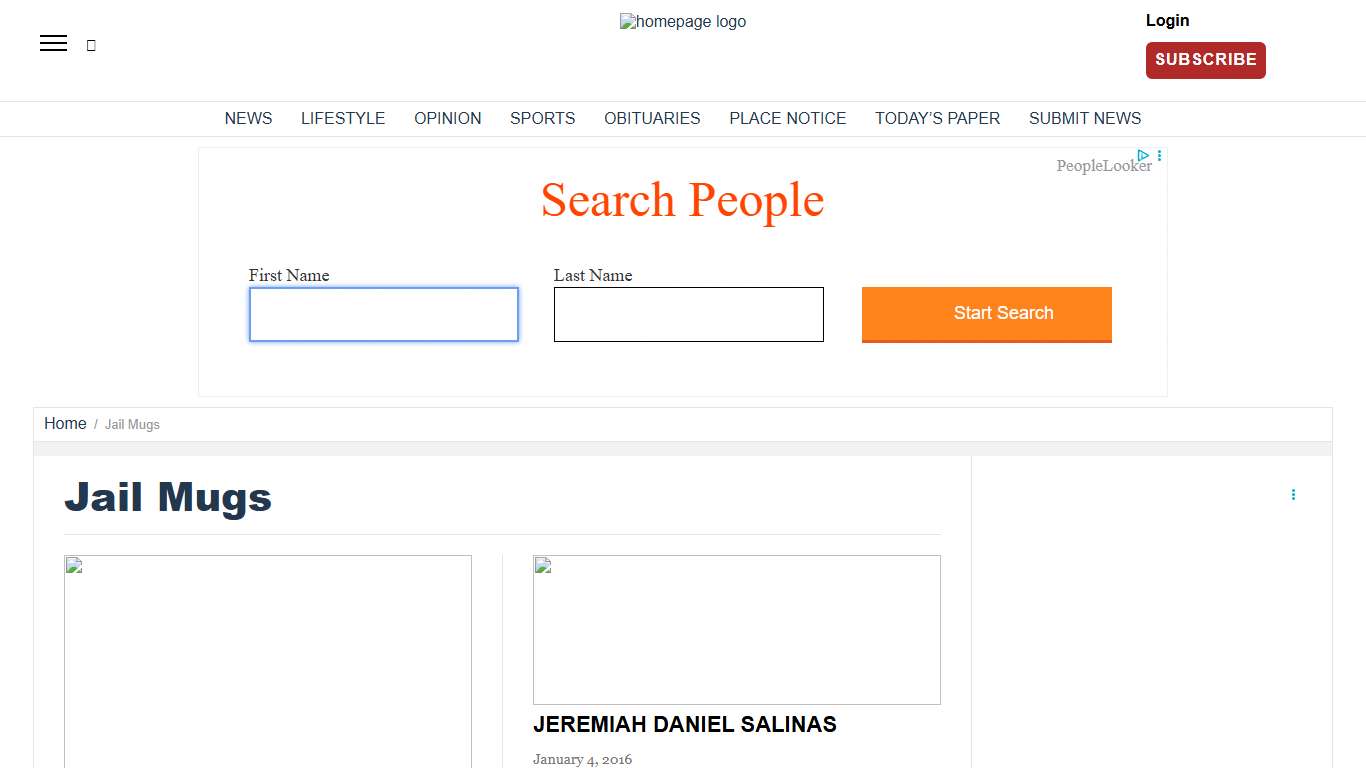Click the homepage logo image

(682, 22)
